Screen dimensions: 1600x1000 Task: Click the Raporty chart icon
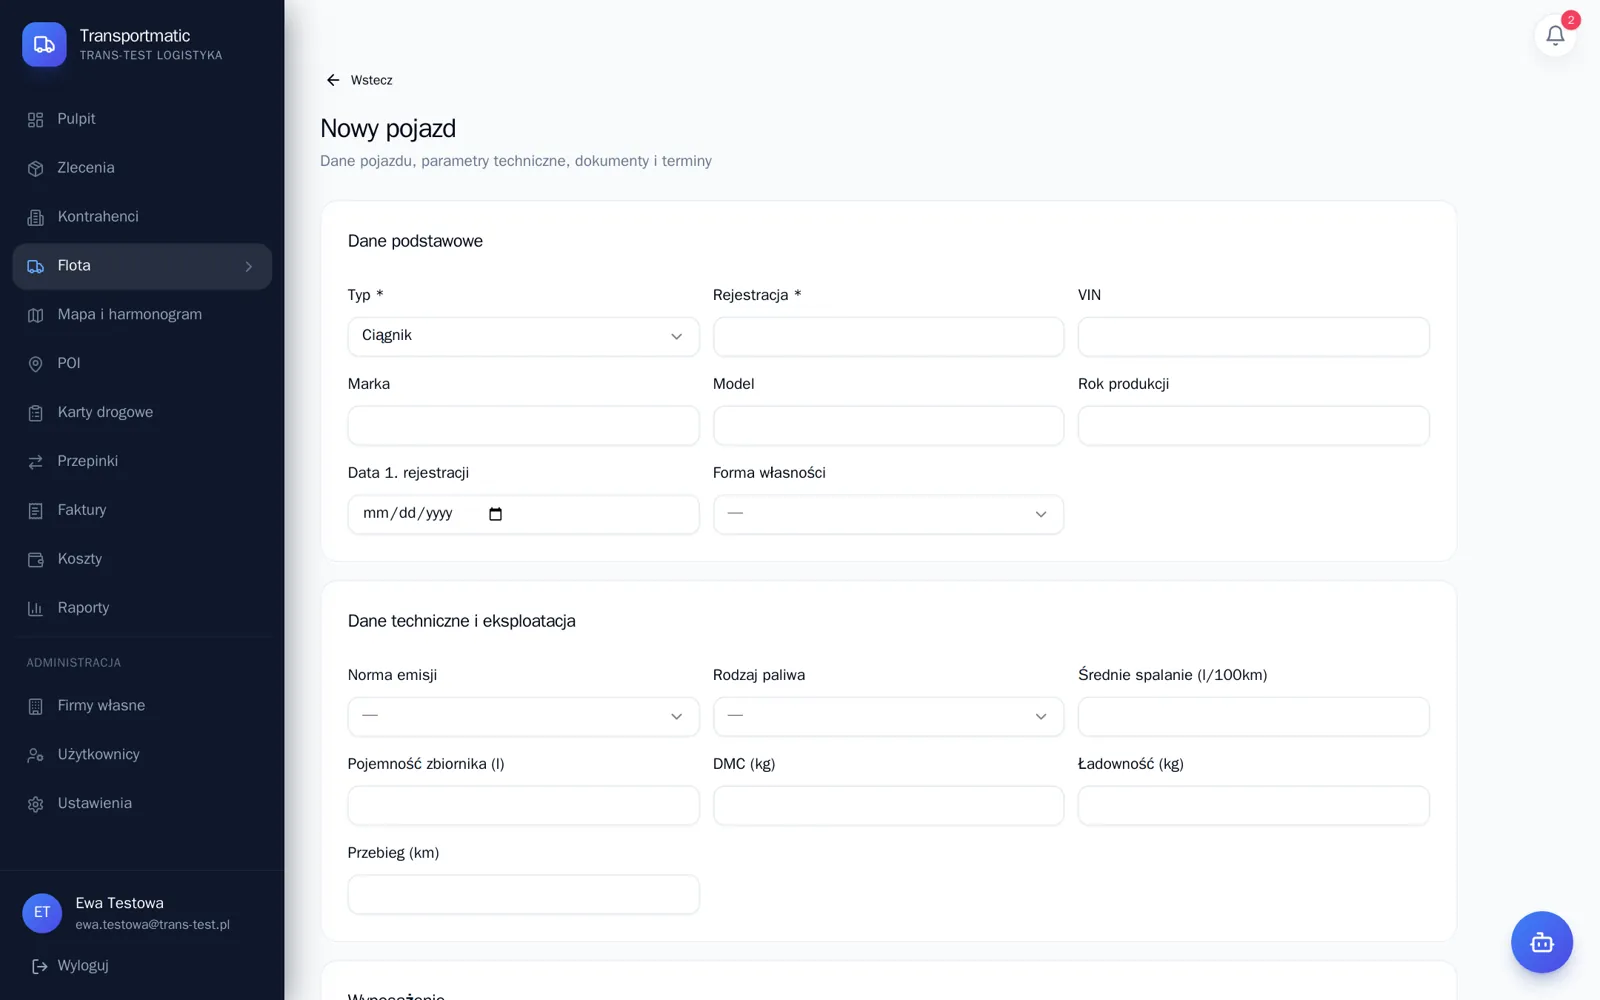(x=35, y=609)
